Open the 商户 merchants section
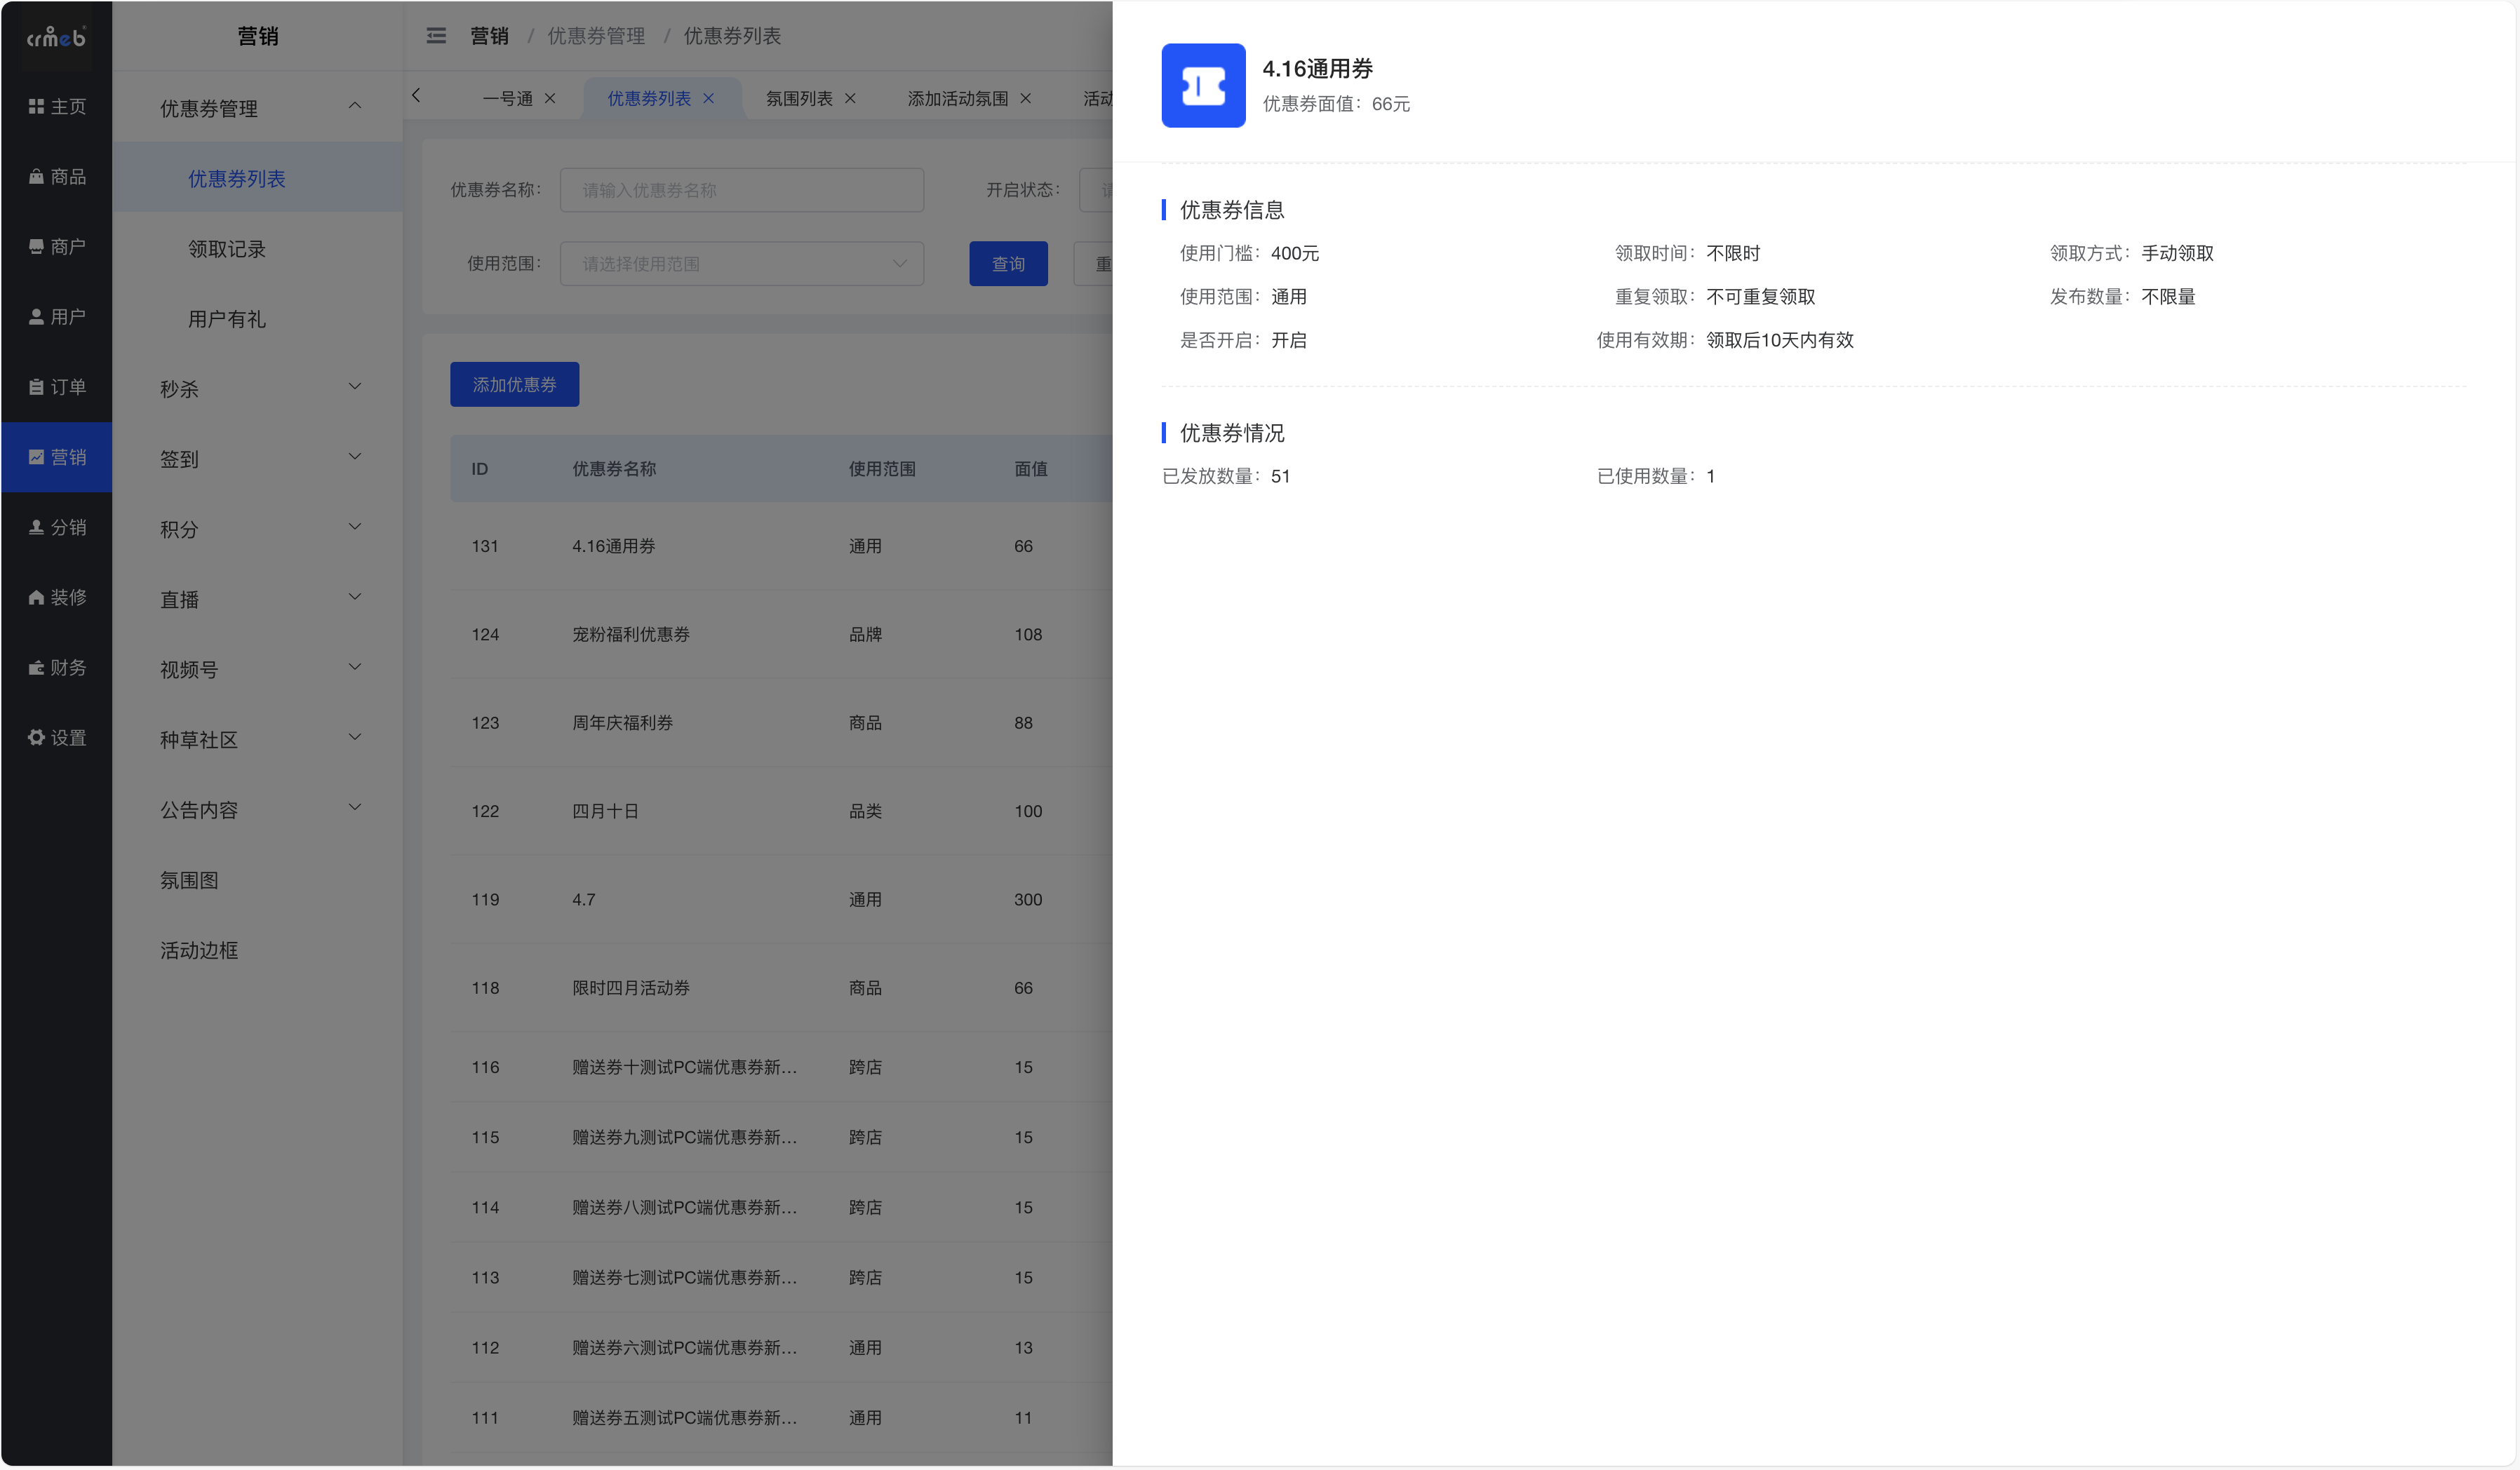The width and height of the screenshot is (2520, 1470). pos(57,246)
